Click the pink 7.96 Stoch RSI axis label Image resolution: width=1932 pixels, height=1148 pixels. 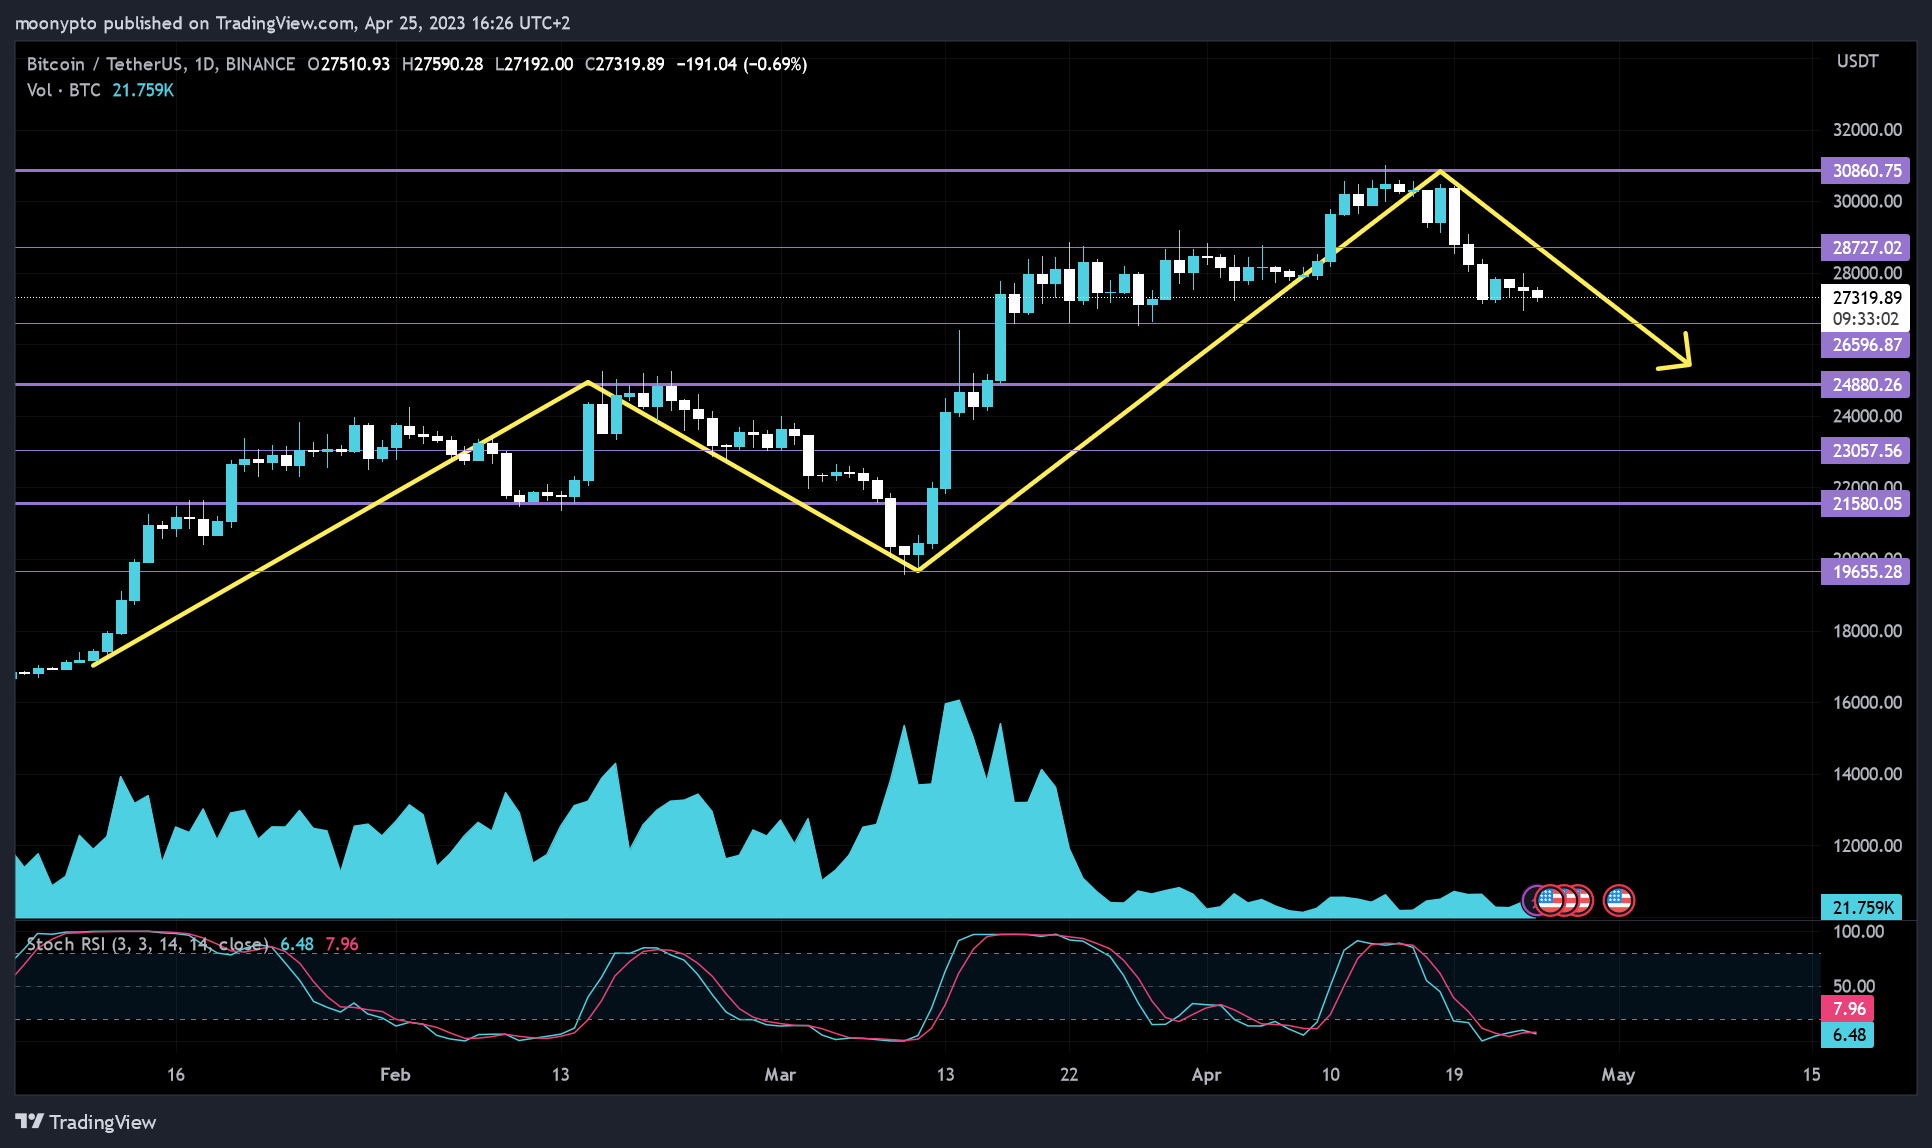click(x=1848, y=1009)
